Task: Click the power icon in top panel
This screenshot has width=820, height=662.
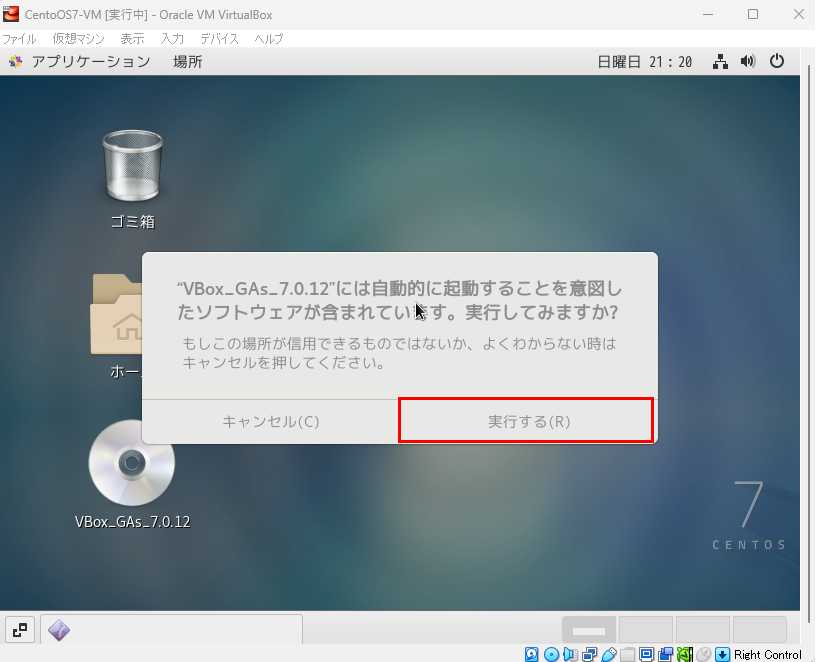Action: pyautogui.click(x=777, y=61)
